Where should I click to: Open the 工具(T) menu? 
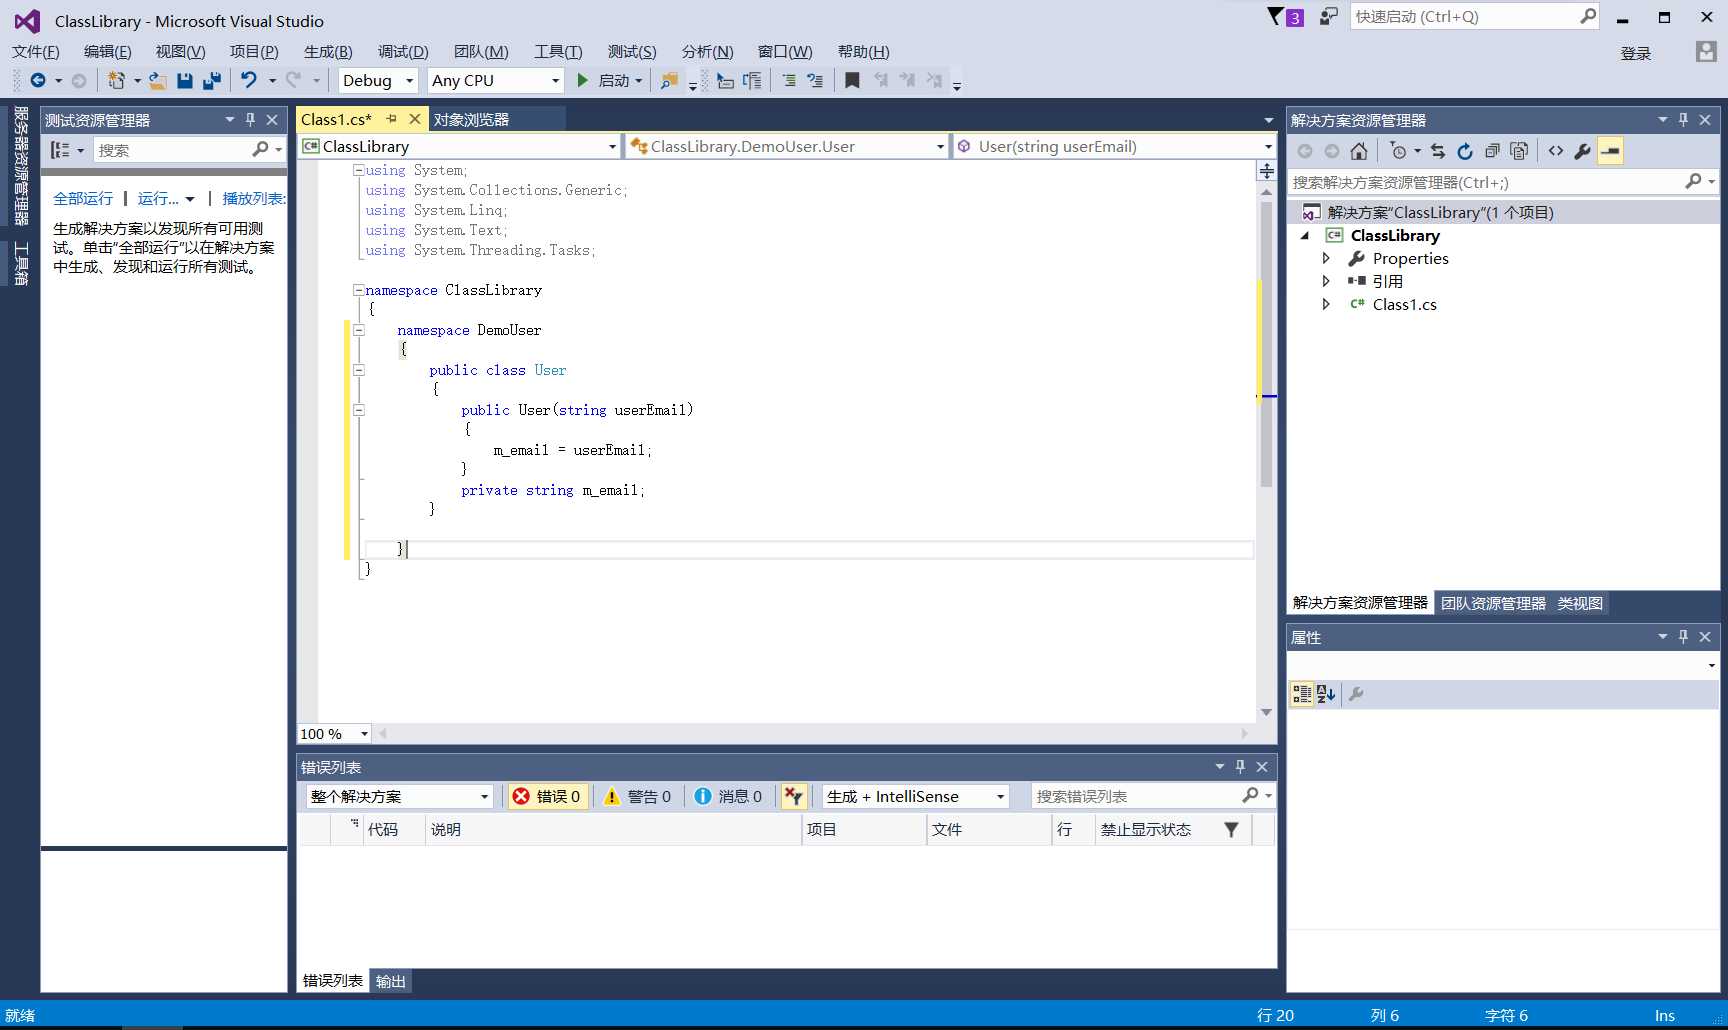[x=558, y=52]
